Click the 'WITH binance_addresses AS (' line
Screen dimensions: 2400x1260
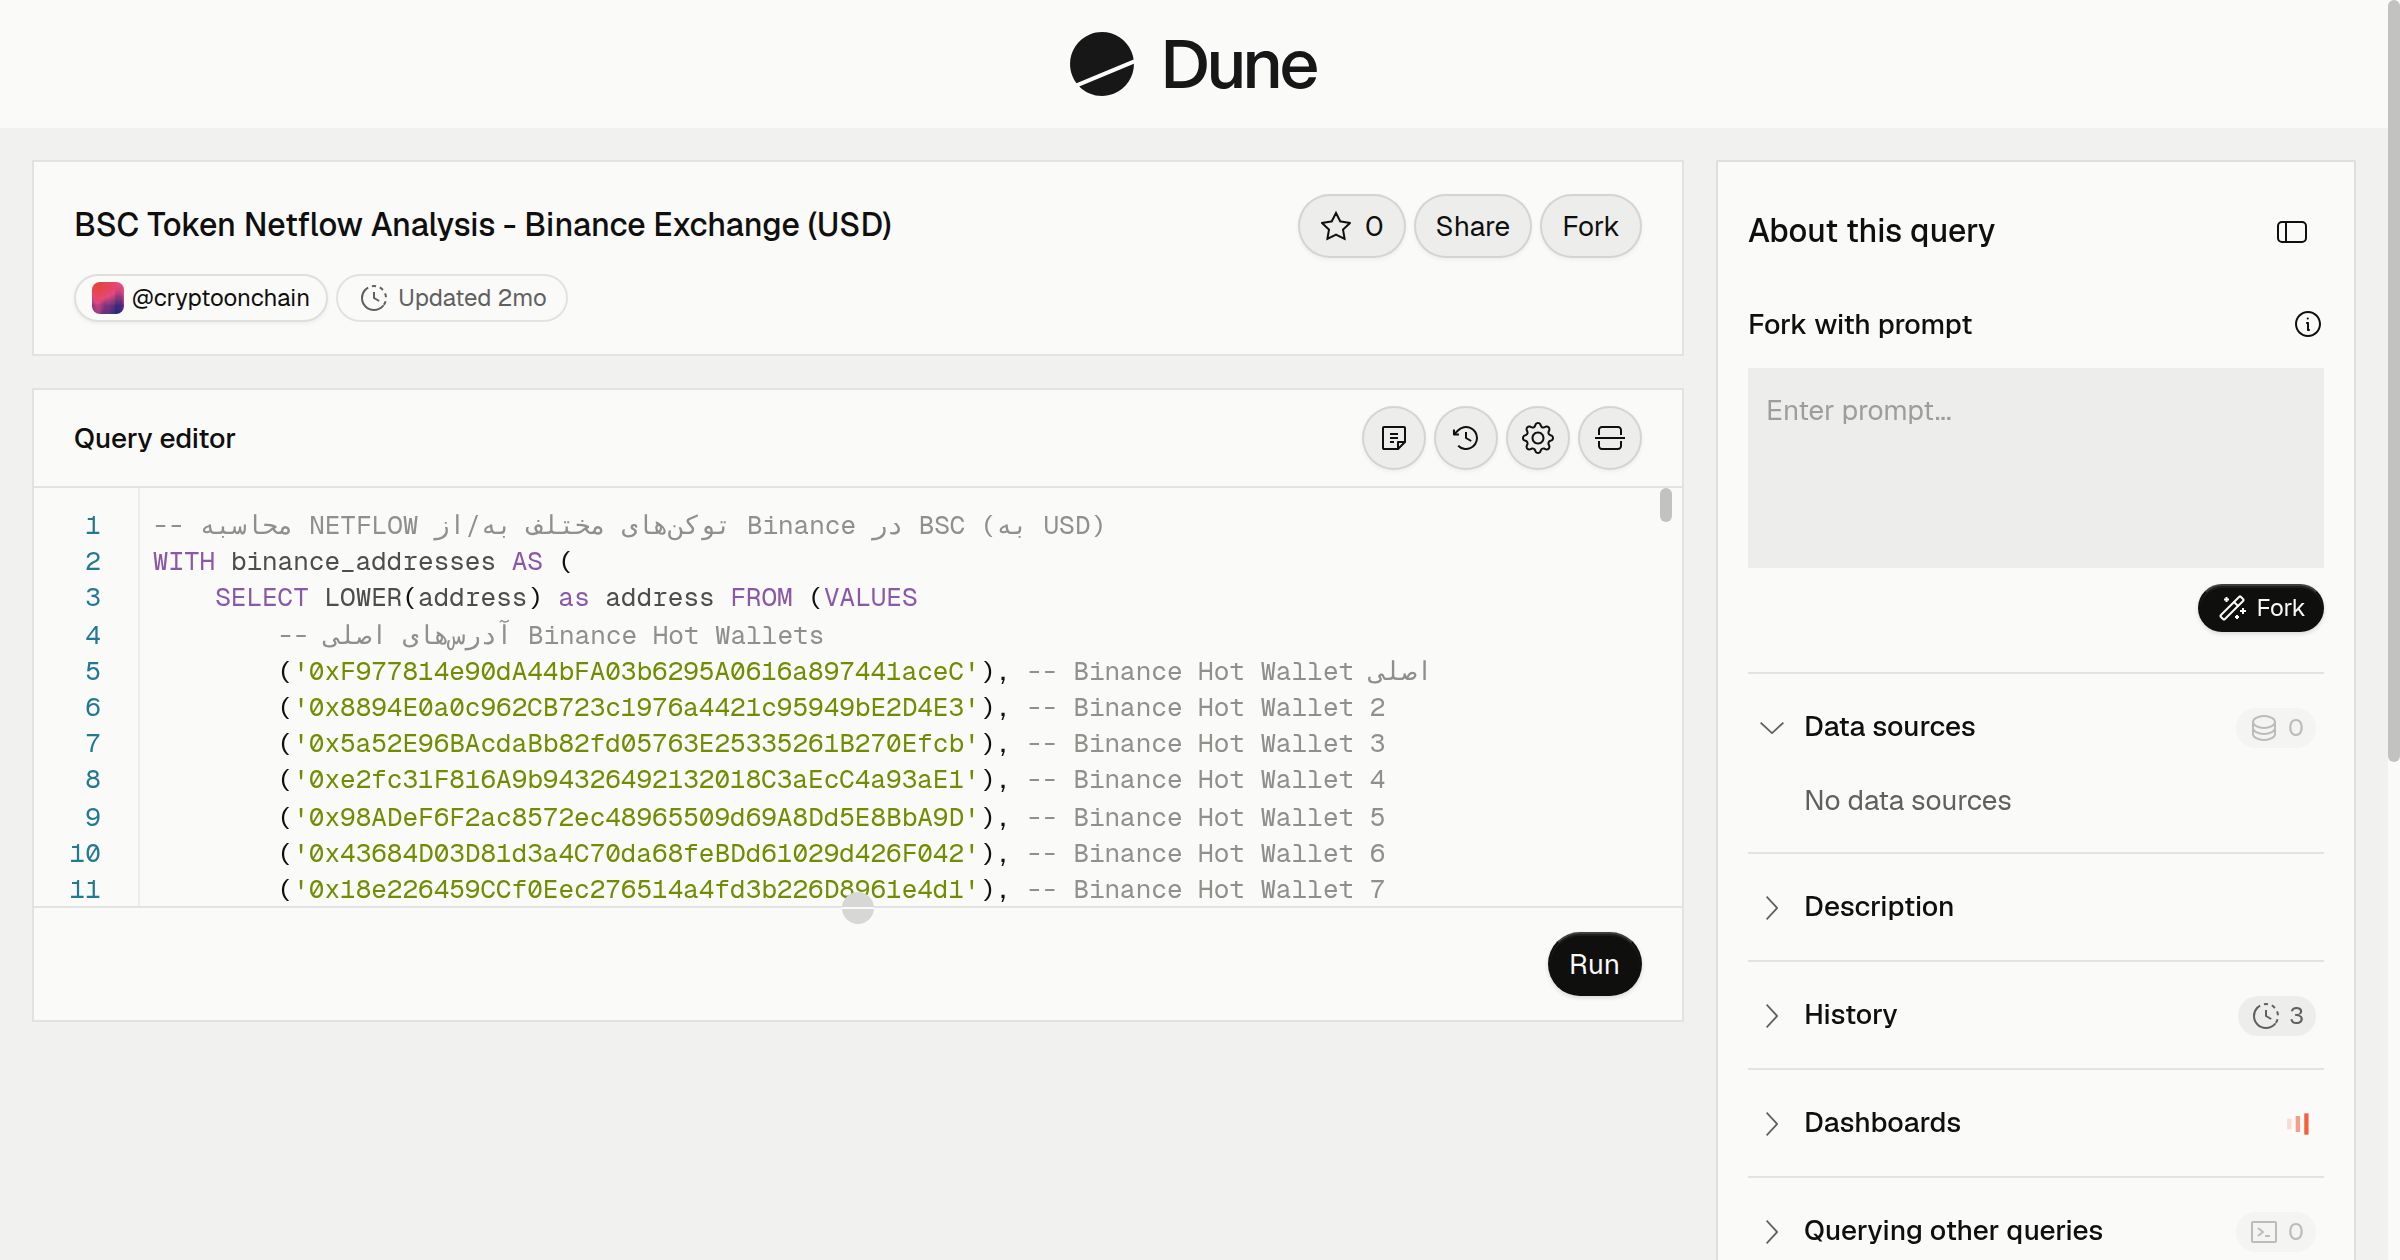[x=362, y=562]
